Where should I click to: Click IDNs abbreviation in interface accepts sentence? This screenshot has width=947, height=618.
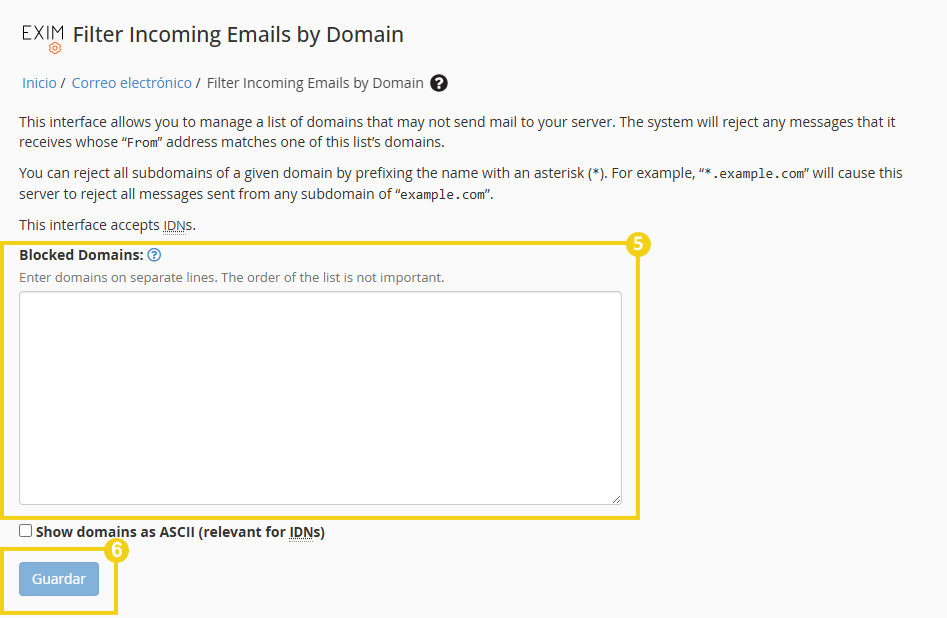tap(174, 225)
